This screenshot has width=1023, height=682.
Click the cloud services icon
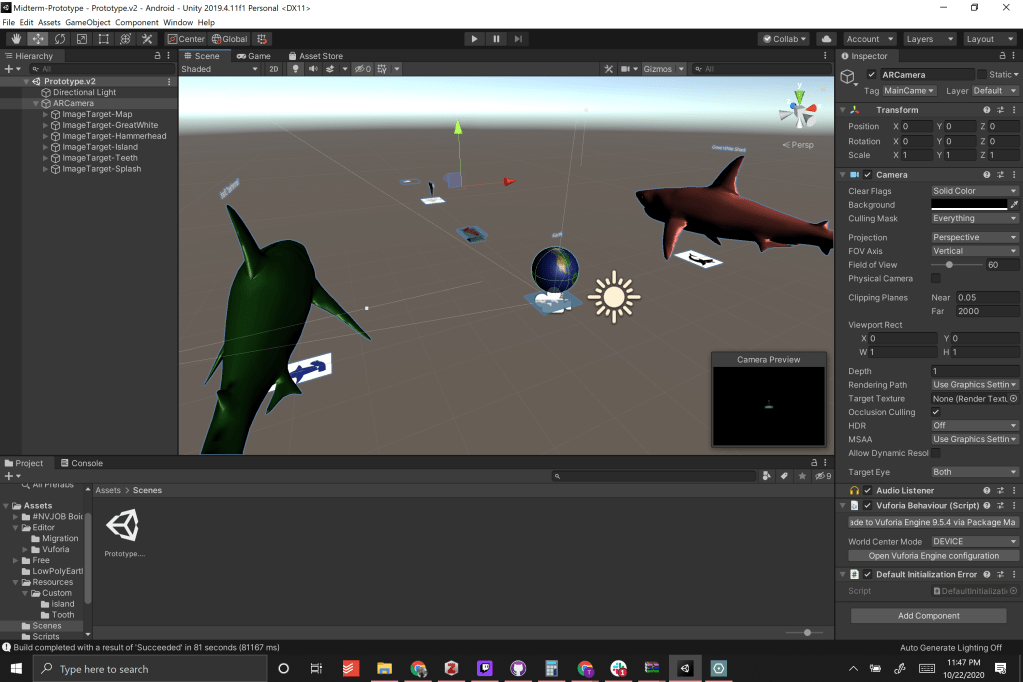(826, 39)
